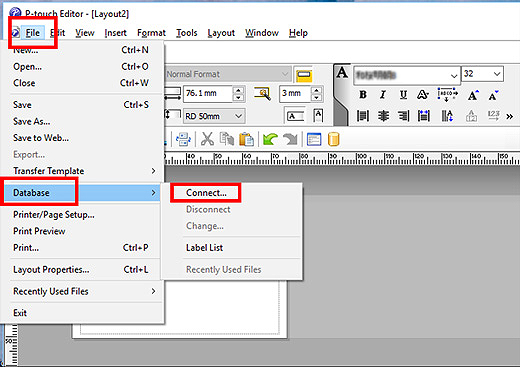520x367 pixels.
Task: Select Connect... in Database submenu
Action: (x=206, y=193)
